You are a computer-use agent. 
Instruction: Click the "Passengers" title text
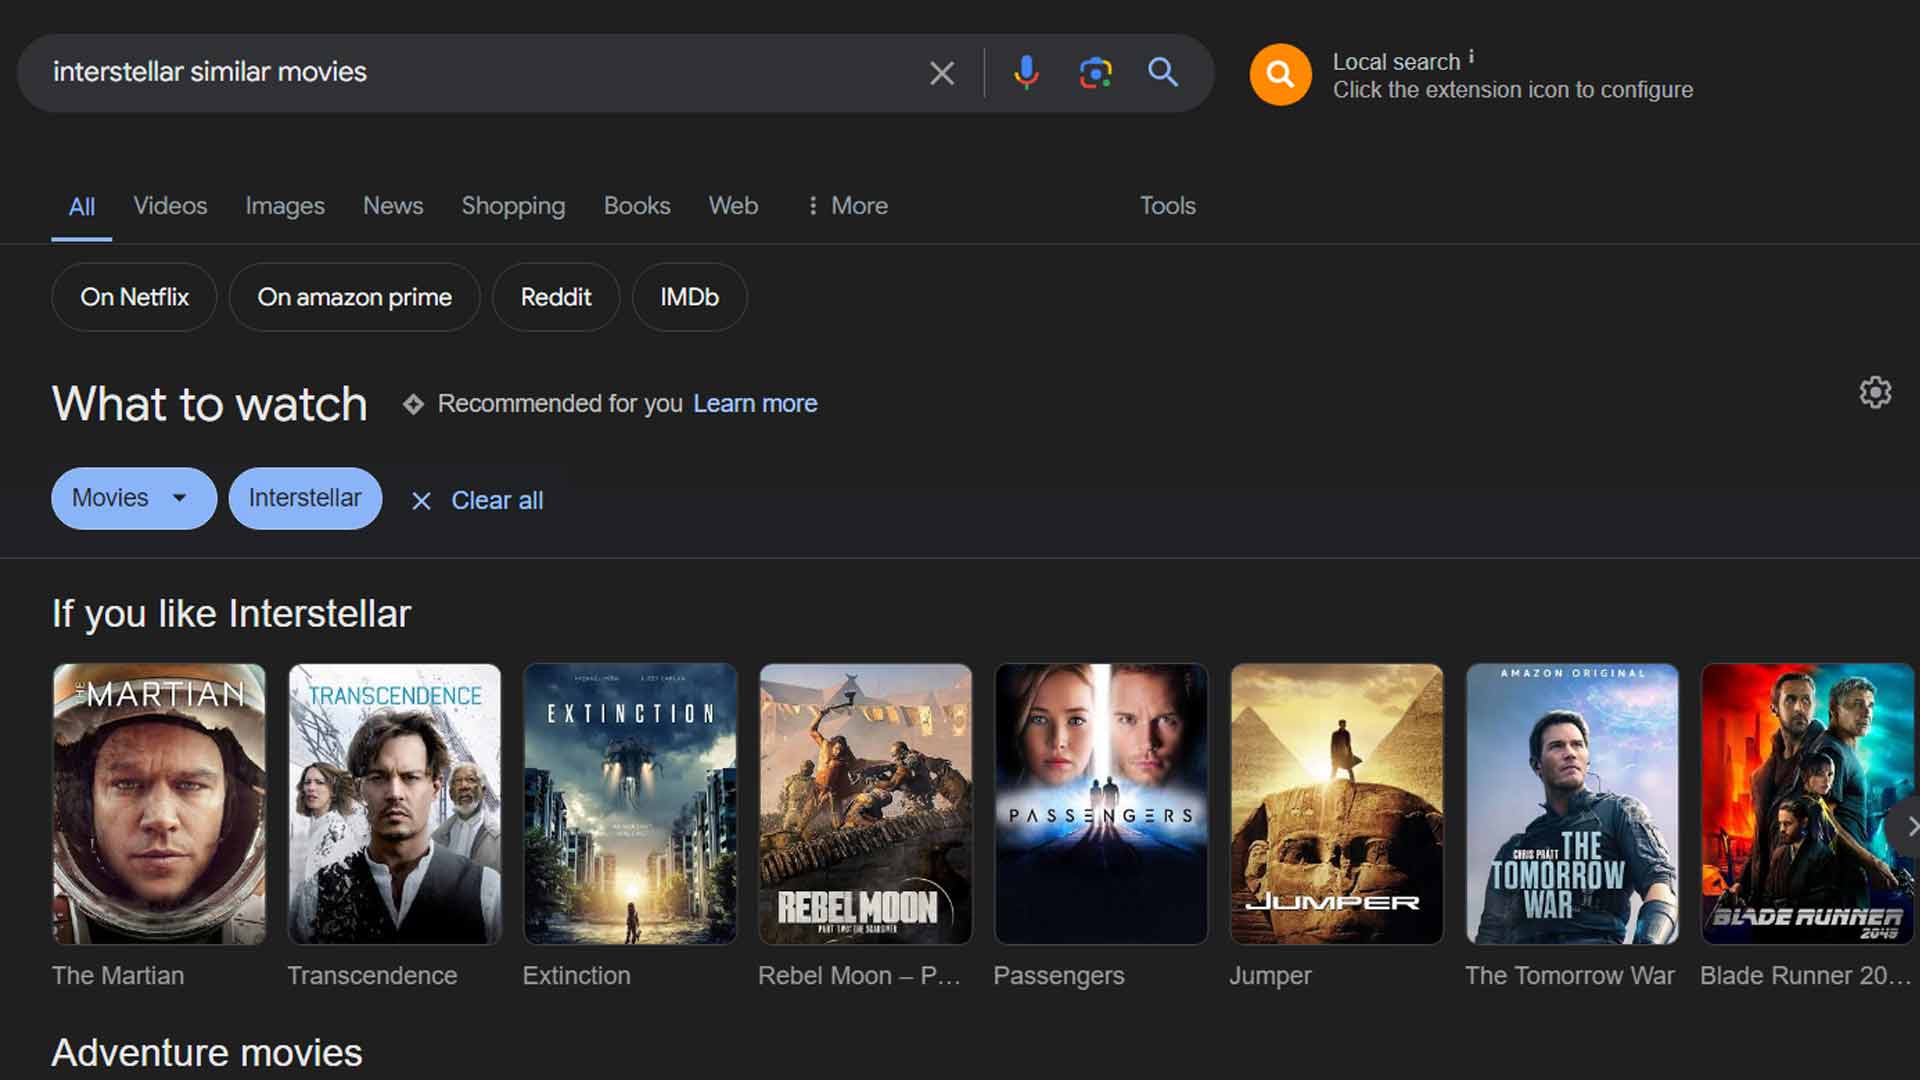[1059, 976]
